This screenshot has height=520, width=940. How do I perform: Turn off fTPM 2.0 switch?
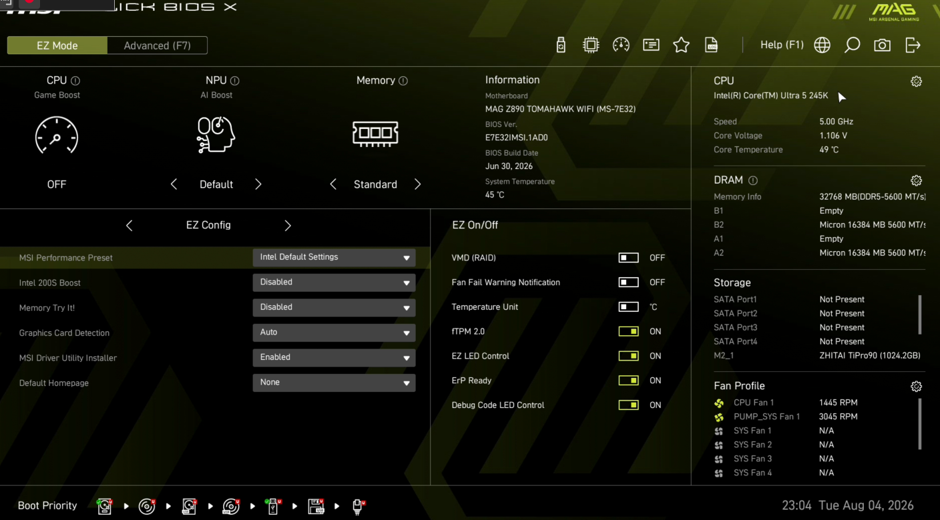pyautogui.click(x=628, y=332)
